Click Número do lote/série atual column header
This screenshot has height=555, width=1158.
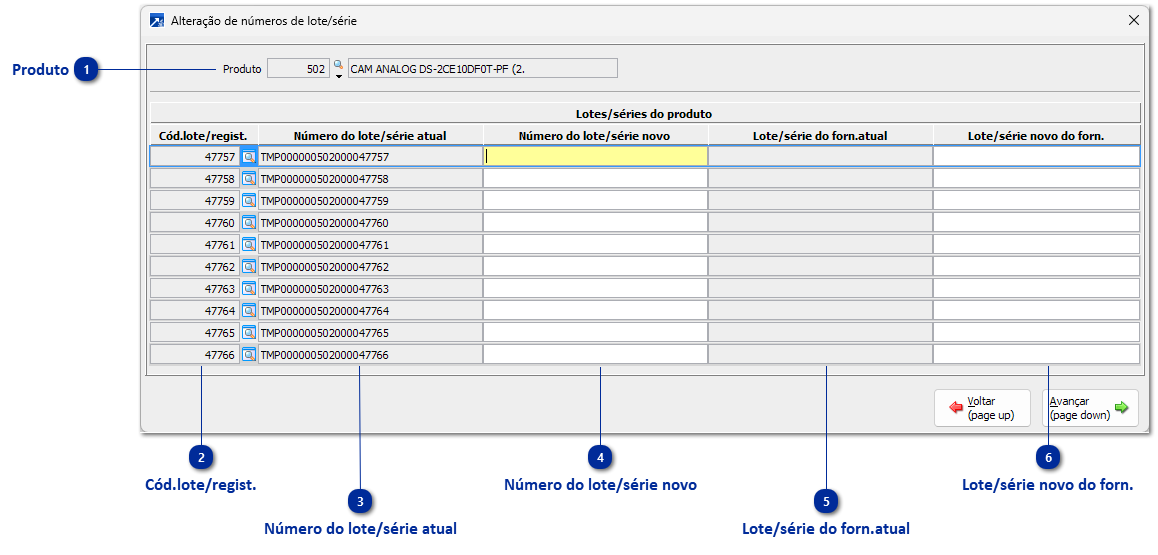click(370, 136)
